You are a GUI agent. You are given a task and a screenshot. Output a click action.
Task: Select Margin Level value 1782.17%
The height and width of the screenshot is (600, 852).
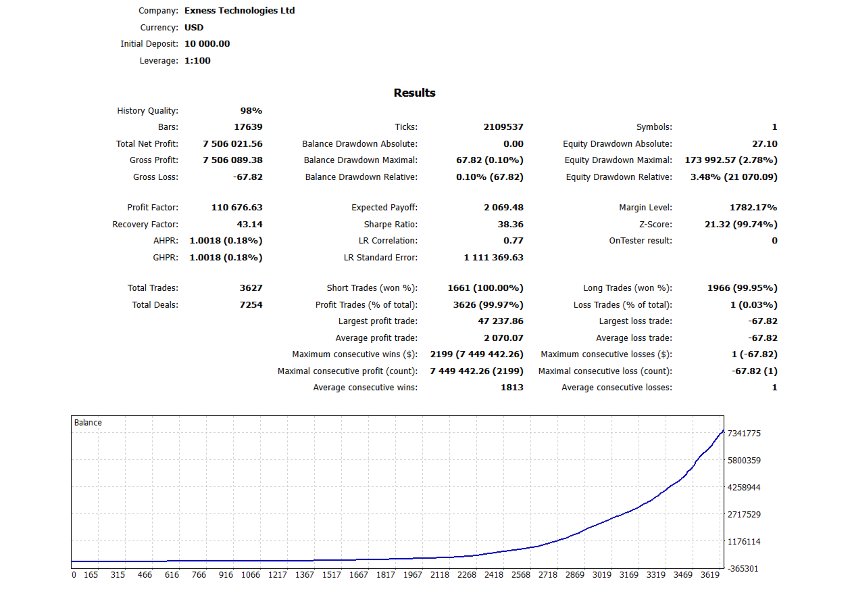click(753, 207)
